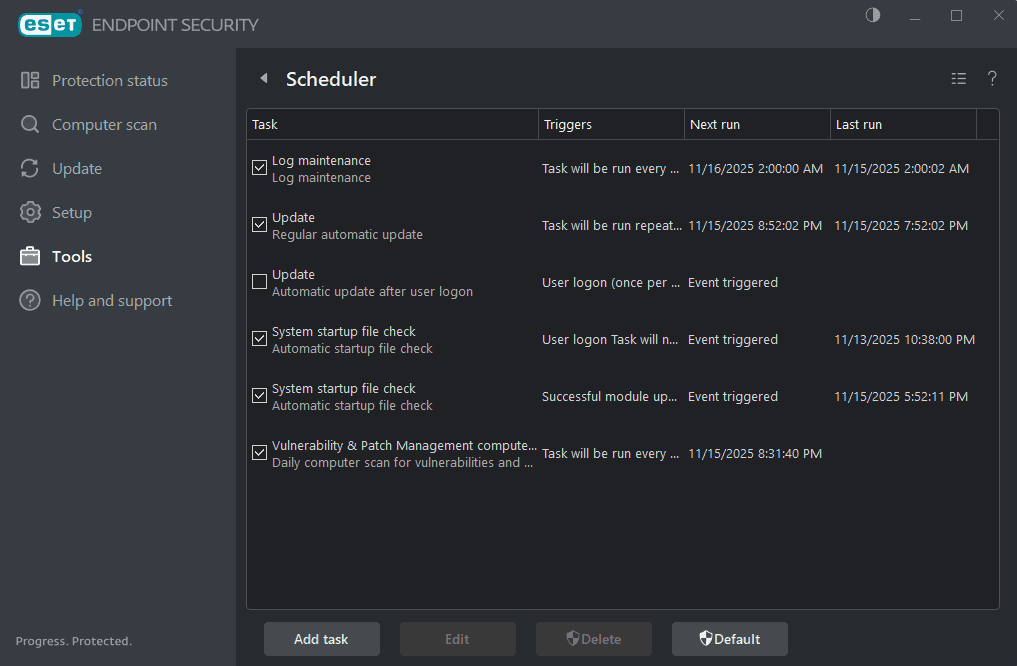This screenshot has height=666, width=1017.
Task: Click the 'User logon (once per ...' trigger cell
Action: 611,283
